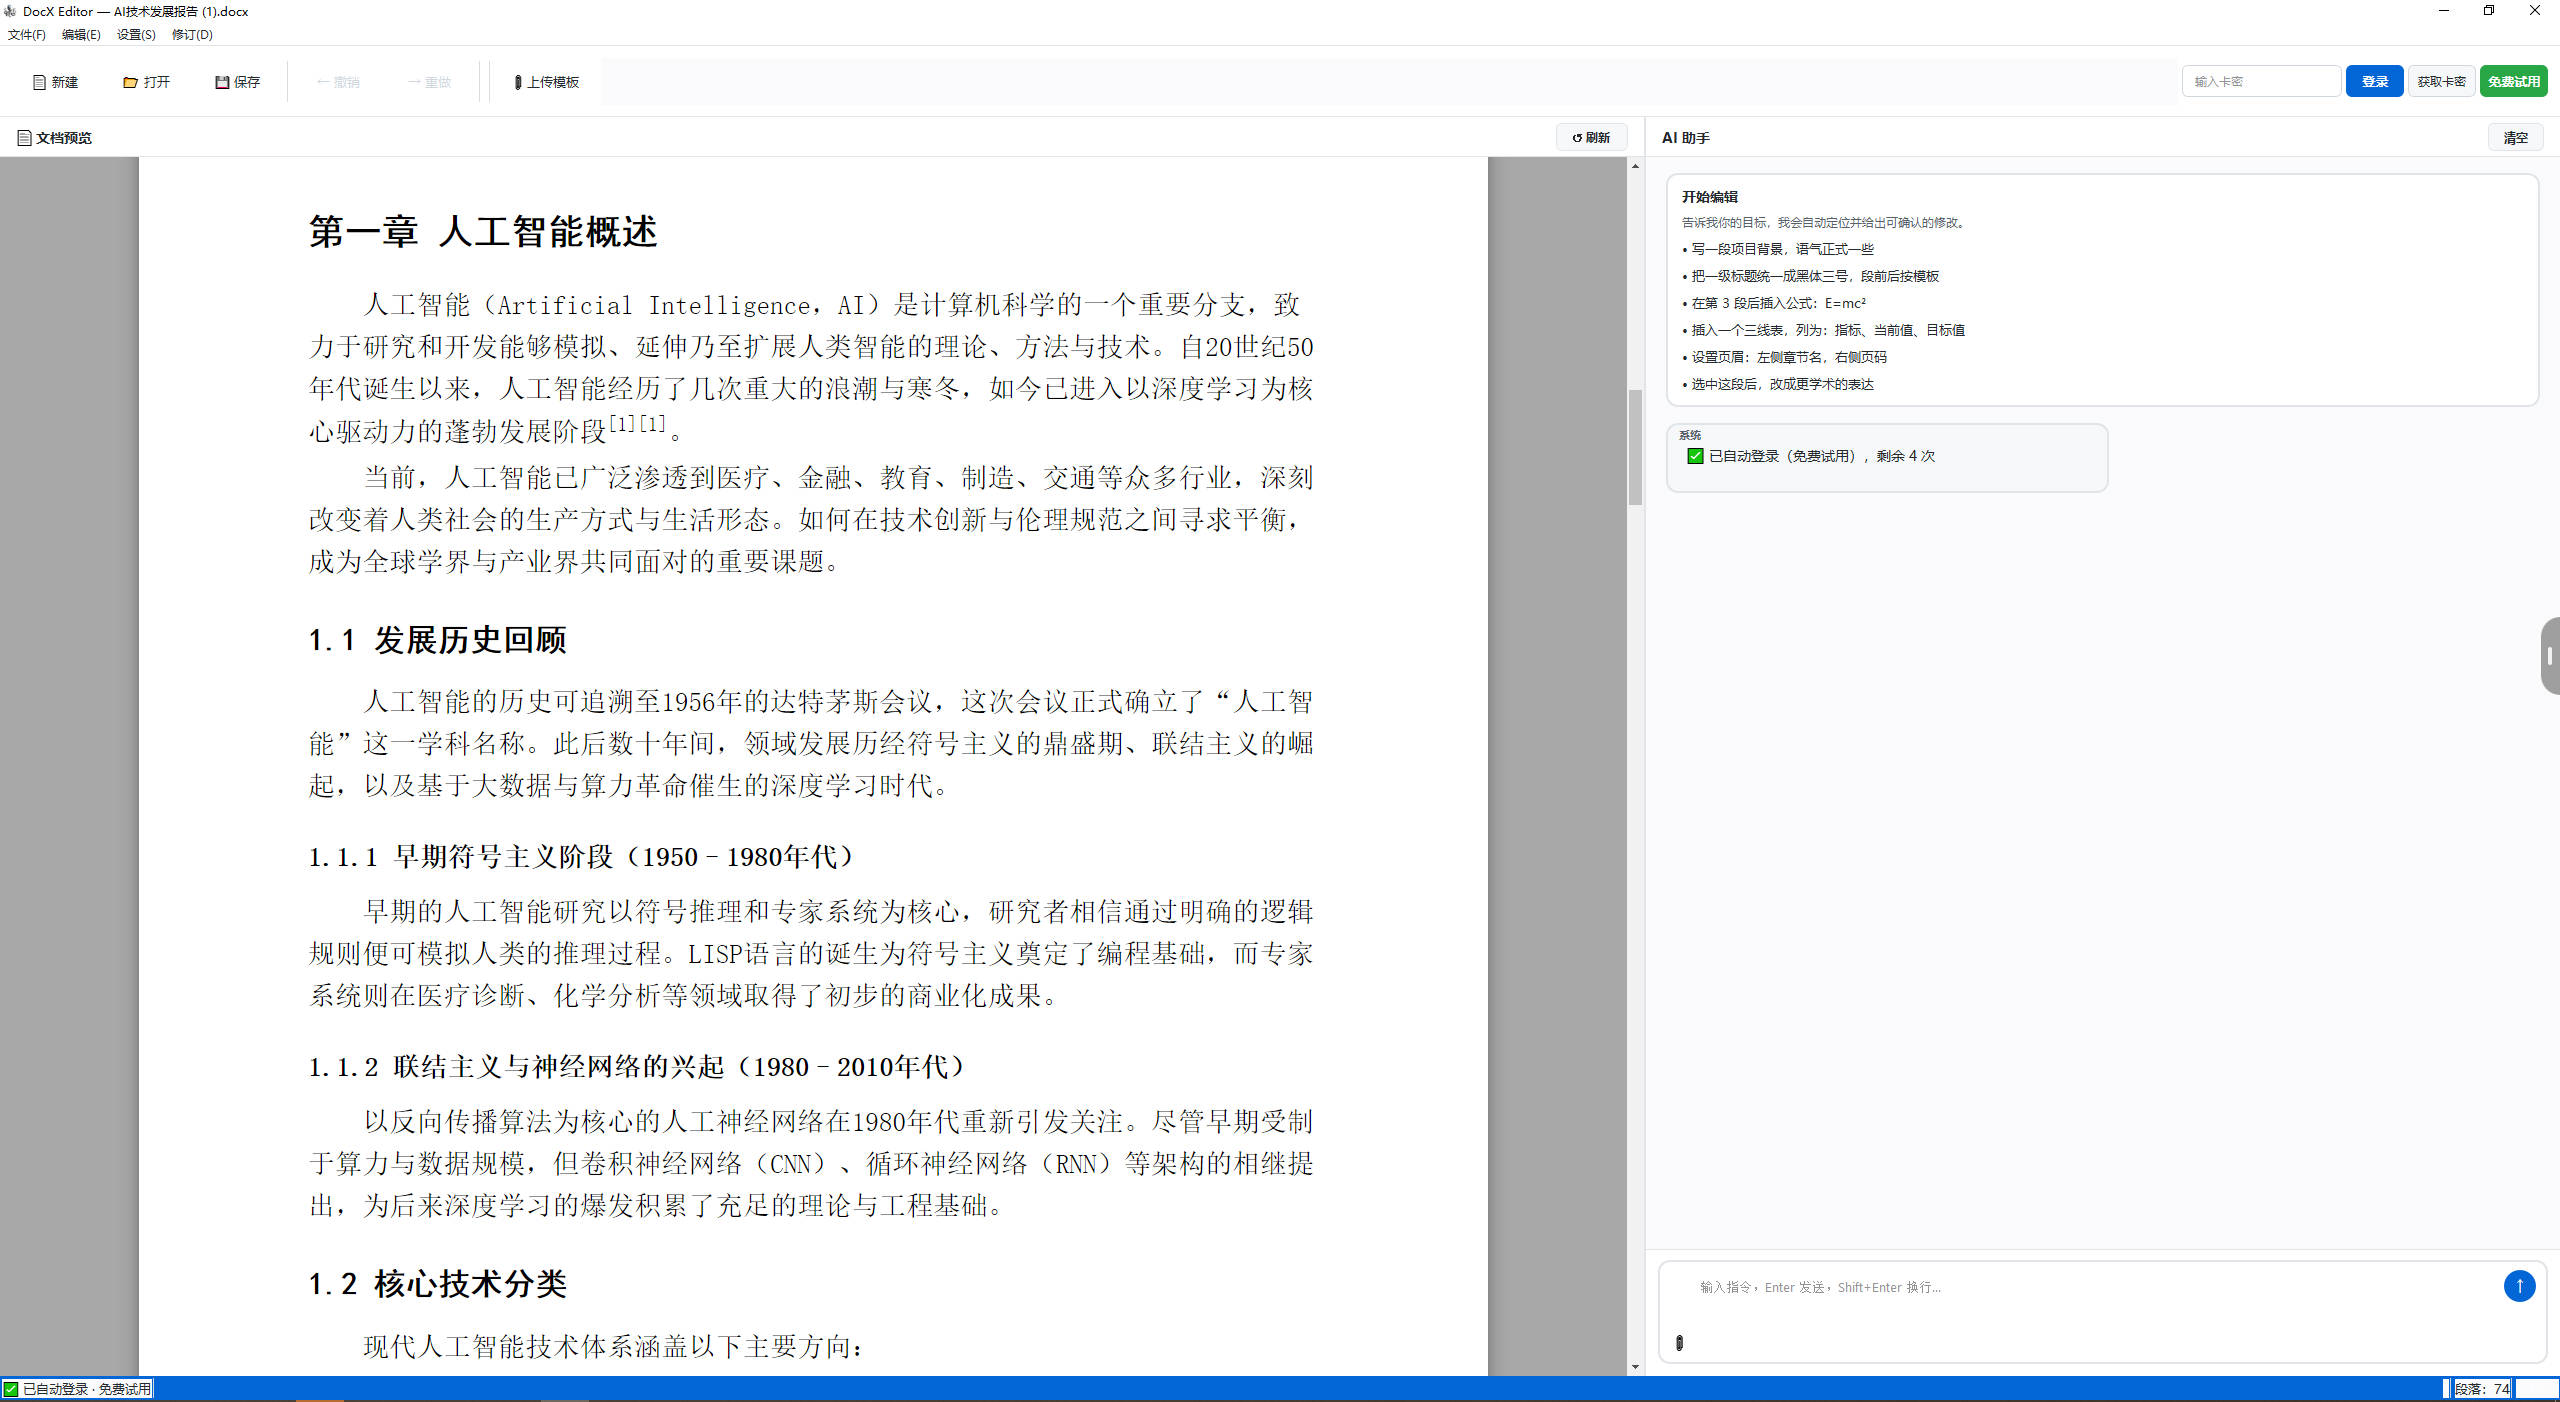Open the 编辑(E) menu

(x=81, y=35)
